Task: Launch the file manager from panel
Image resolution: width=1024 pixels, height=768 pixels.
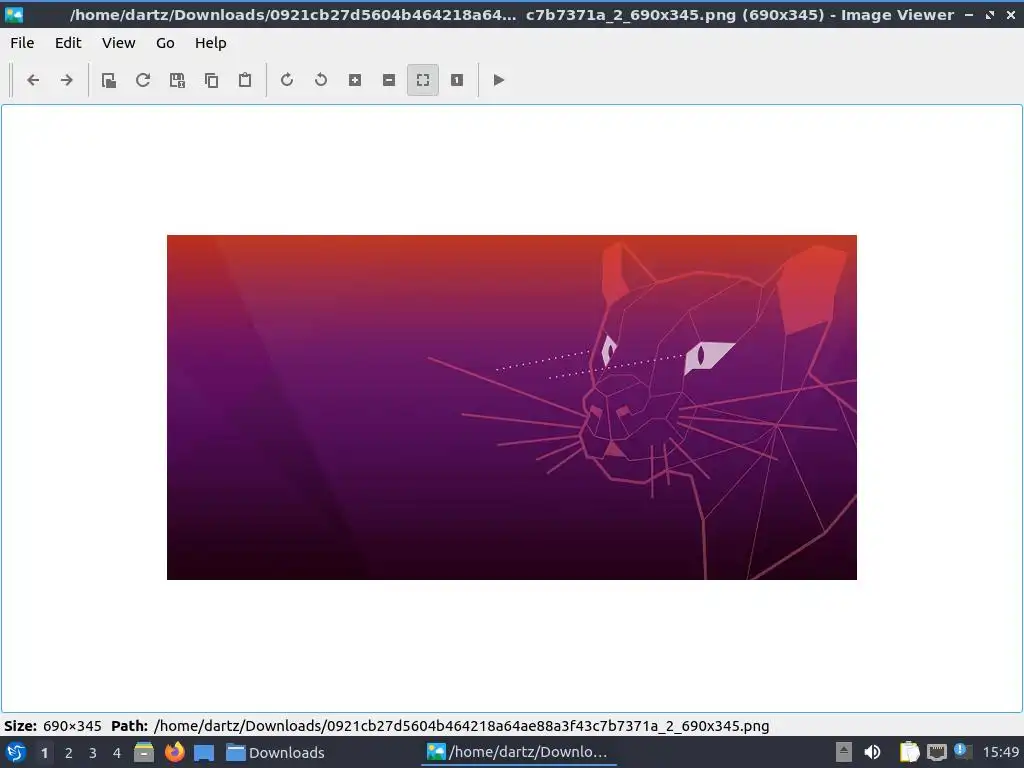Action: click(144, 752)
